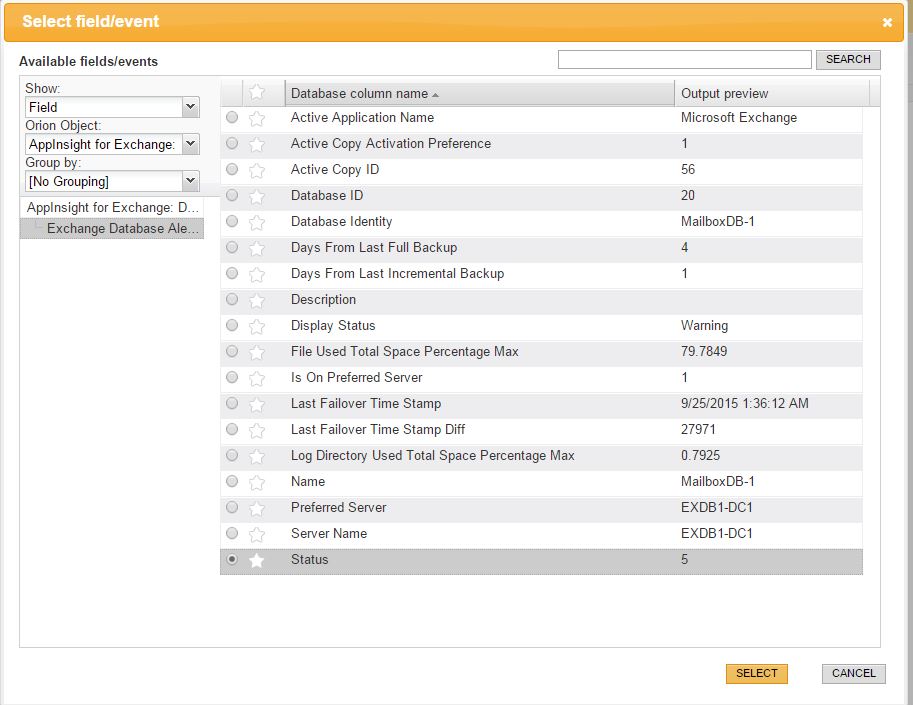
Task: Click the SEARCH button
Action: point(848,59)
